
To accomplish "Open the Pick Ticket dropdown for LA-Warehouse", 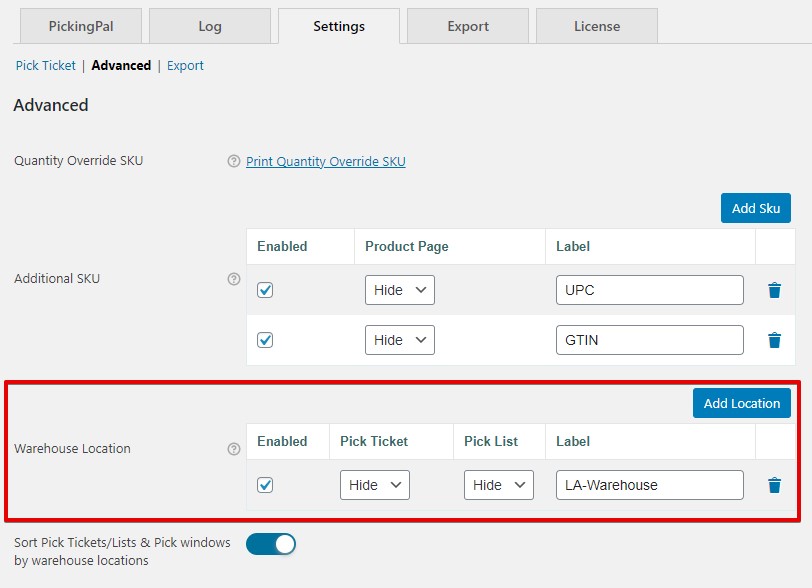I will pyautogui.click(x=374, y=484).
